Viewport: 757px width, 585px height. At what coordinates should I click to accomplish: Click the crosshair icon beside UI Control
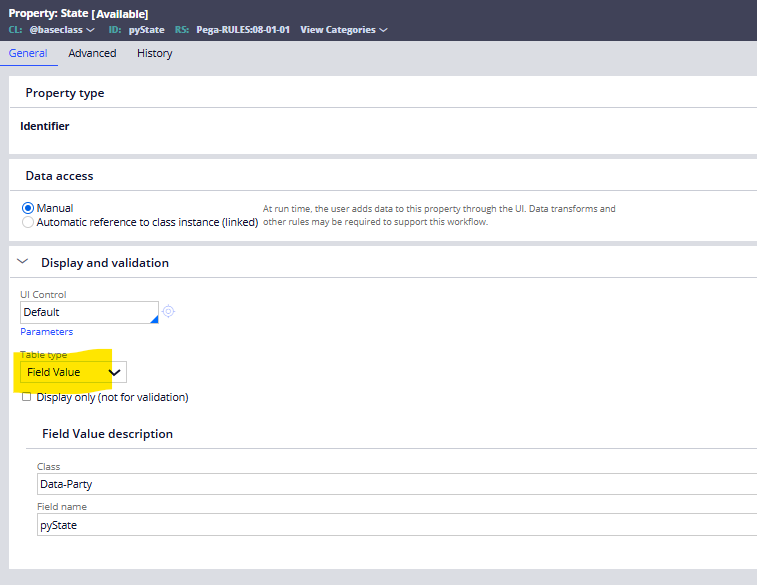coord(168,311)
